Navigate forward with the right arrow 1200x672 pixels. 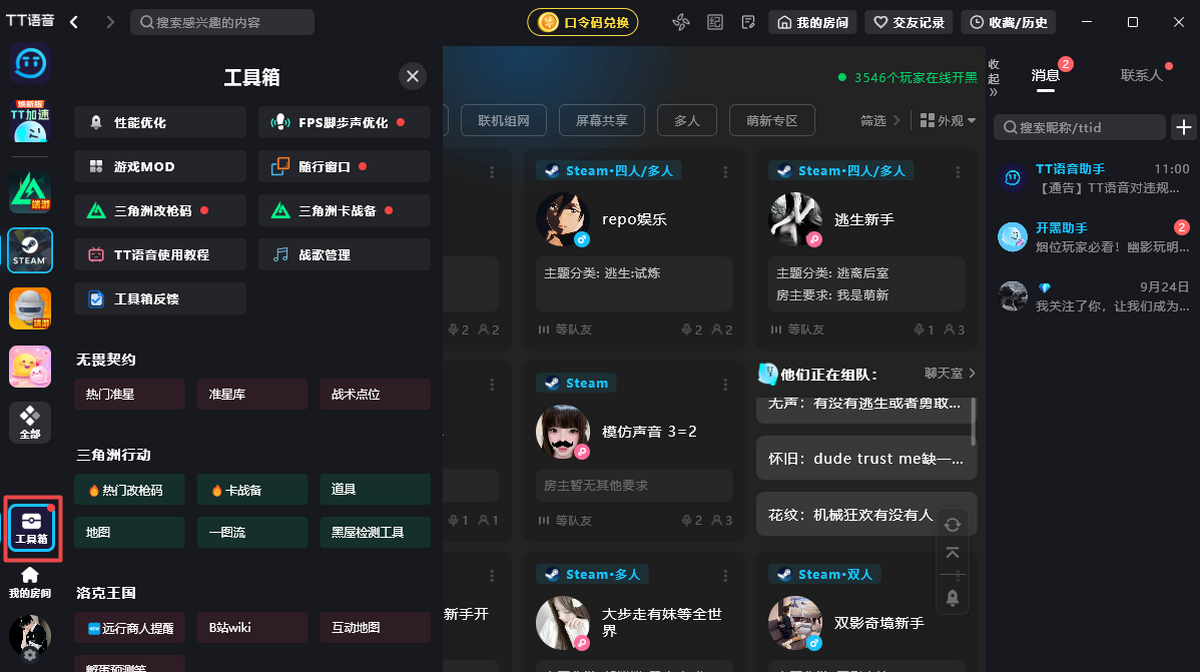[x=109, y=22]
